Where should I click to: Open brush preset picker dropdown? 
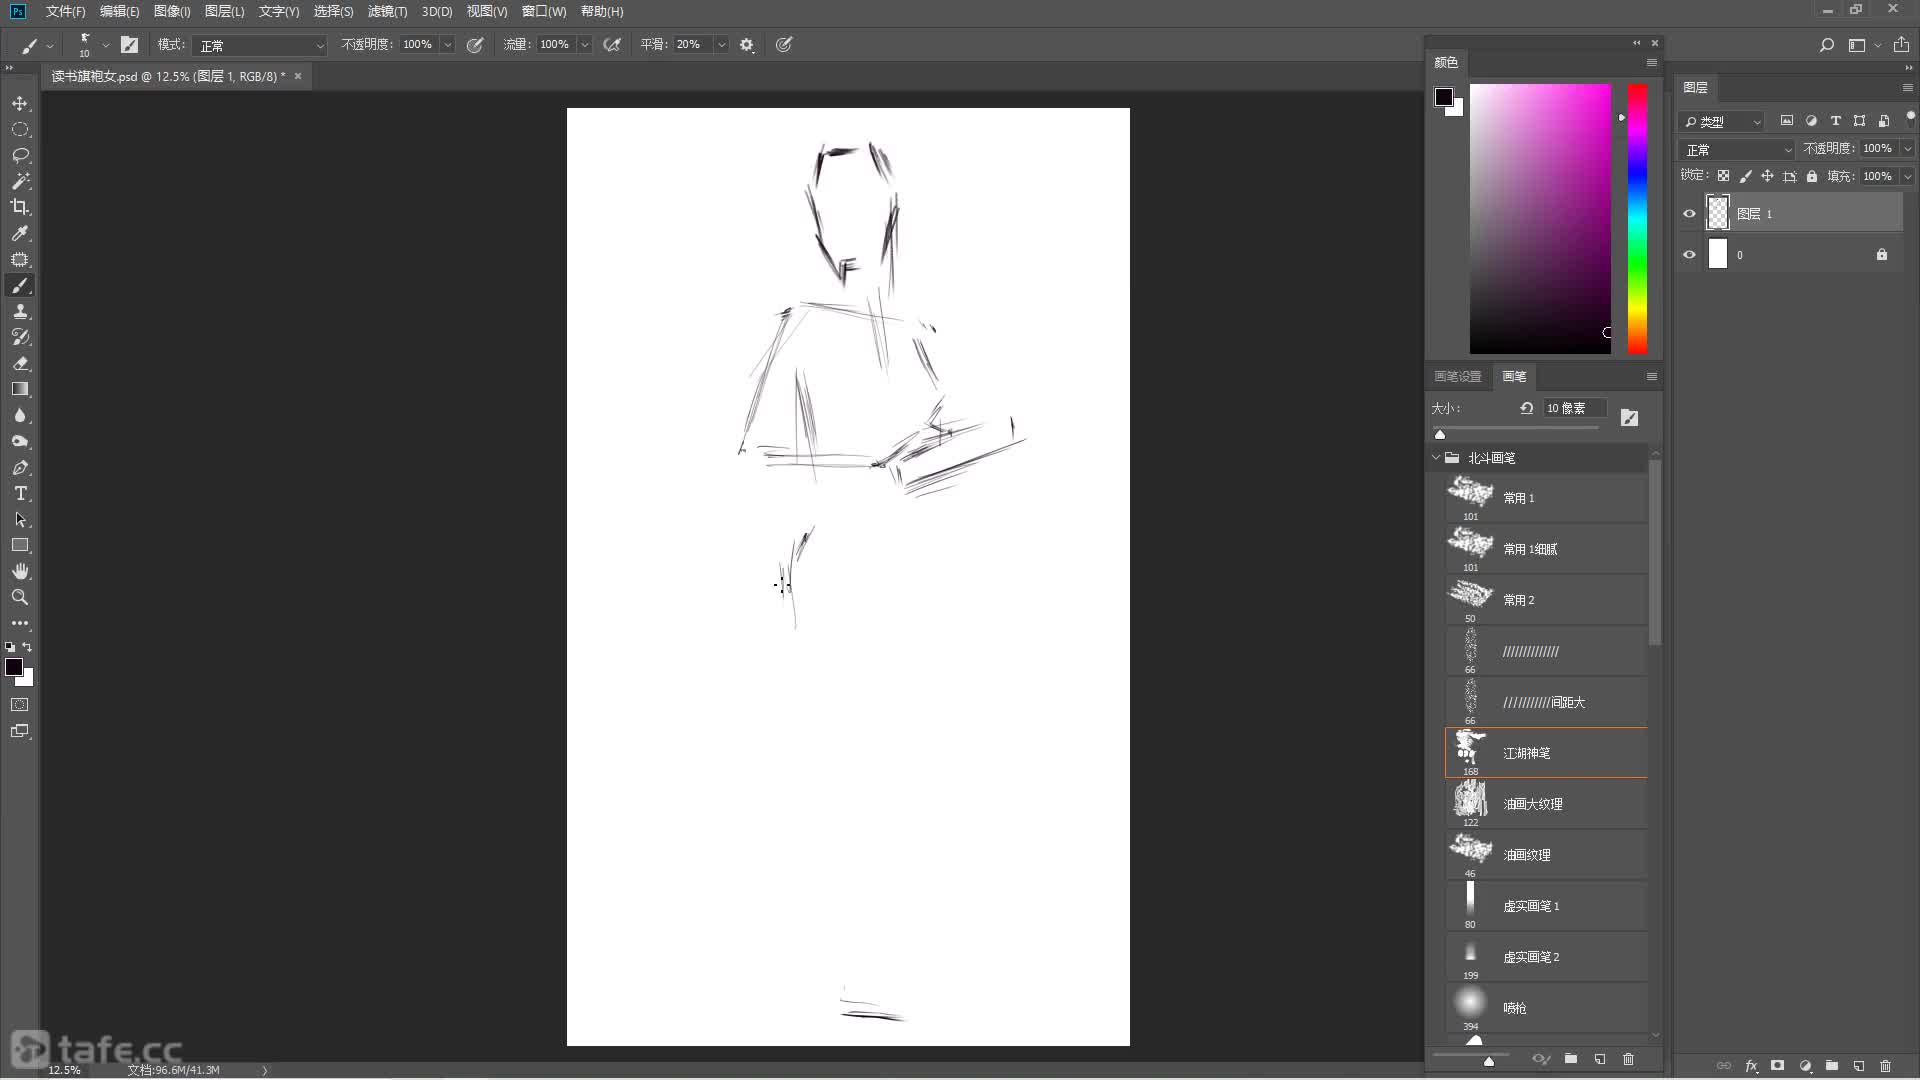[105, 45]
